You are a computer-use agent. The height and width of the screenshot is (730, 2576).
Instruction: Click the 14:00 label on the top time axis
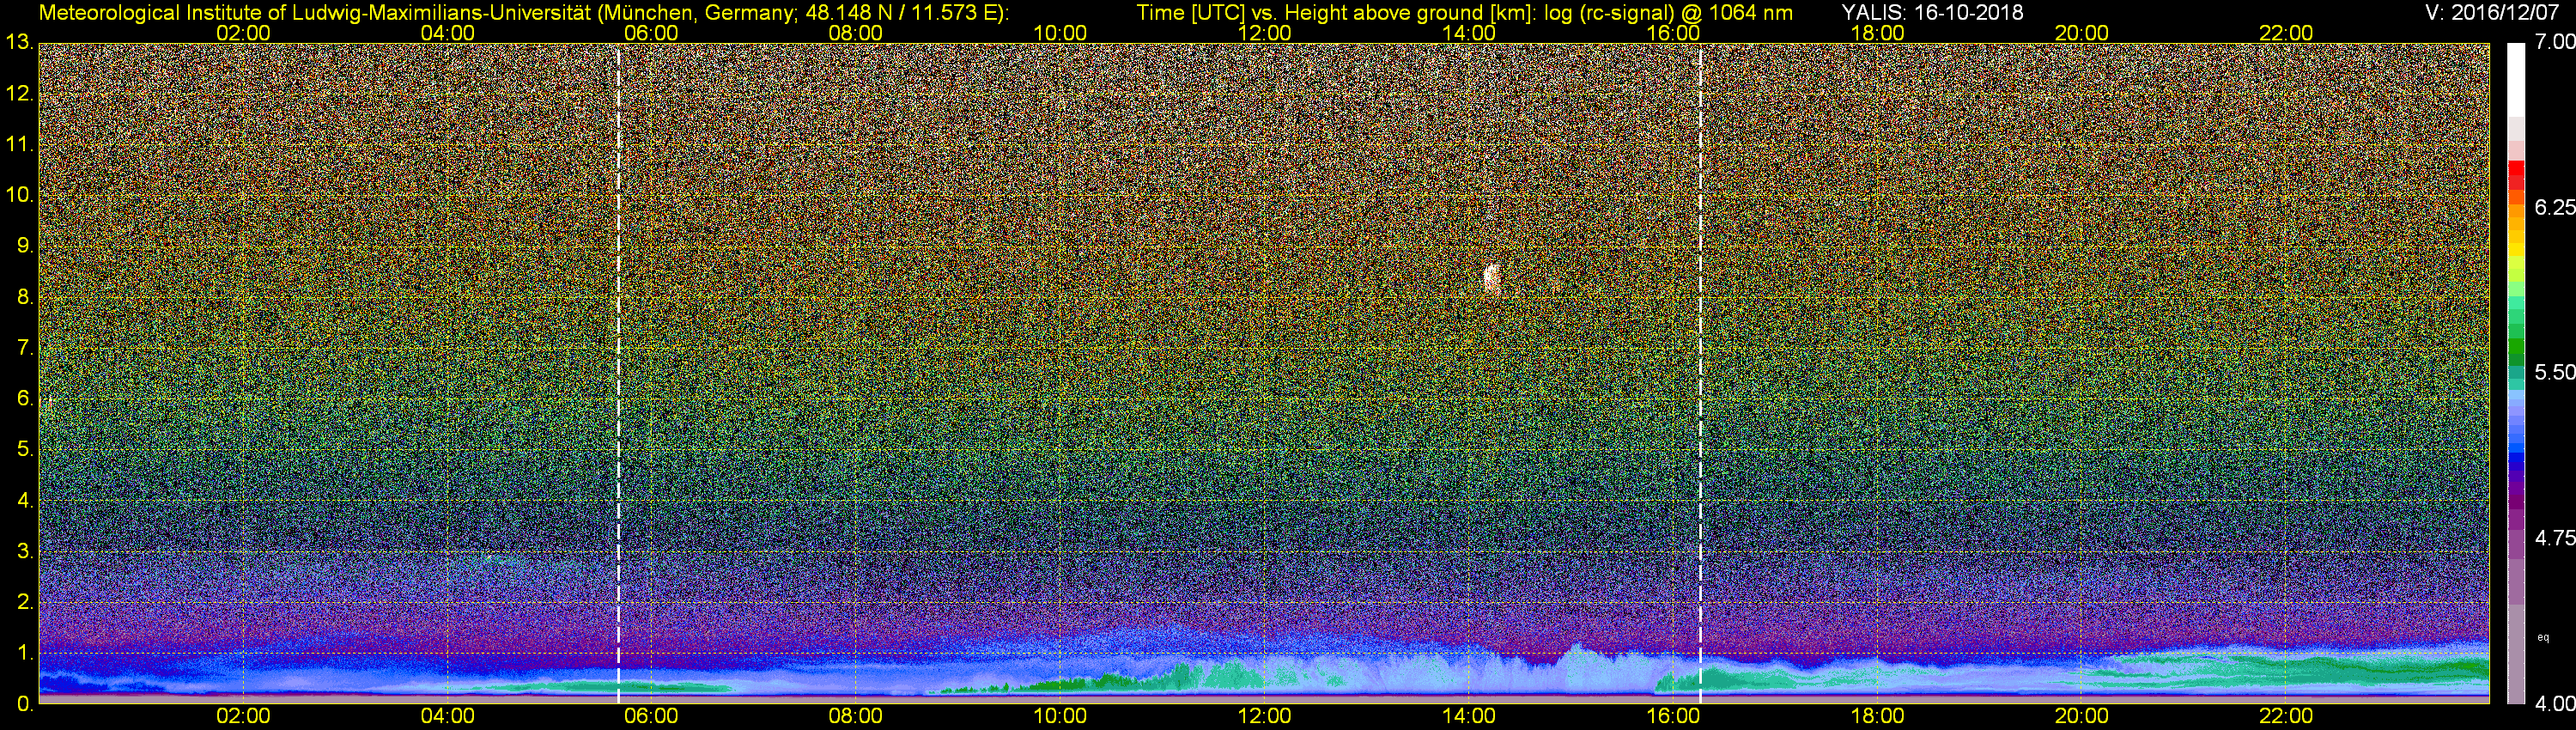click(1469, 33)
